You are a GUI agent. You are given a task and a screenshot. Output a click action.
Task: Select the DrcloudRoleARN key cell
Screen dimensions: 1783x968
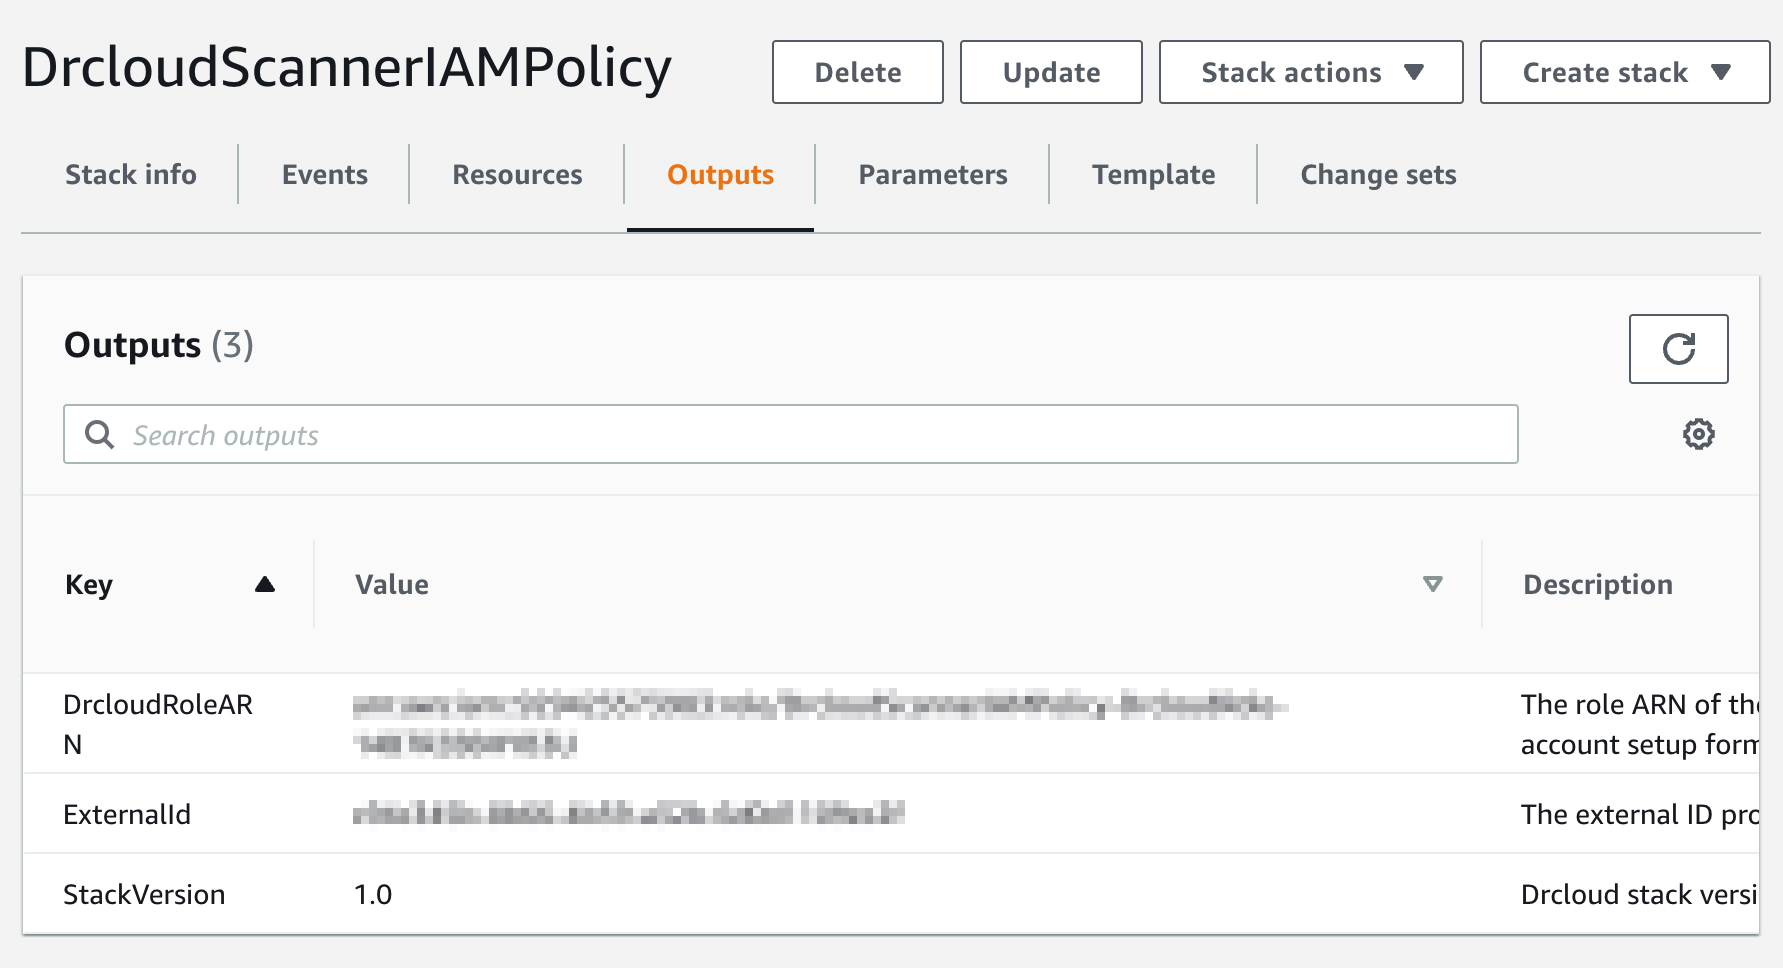[158, 724]
